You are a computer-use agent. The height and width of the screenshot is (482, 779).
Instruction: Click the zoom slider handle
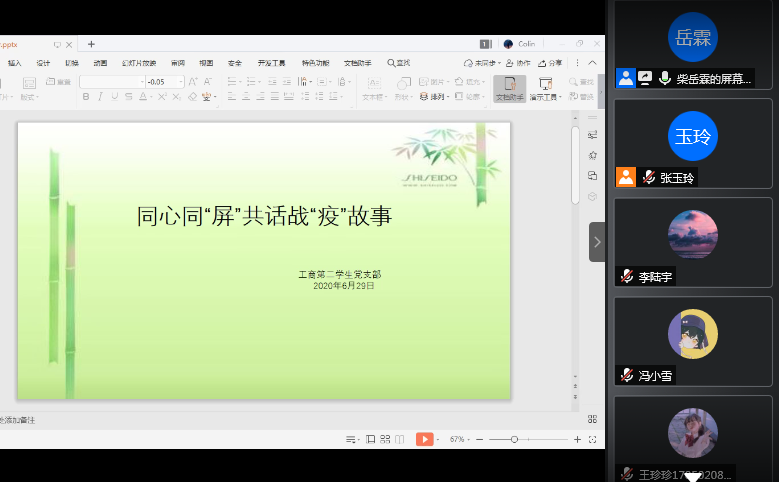(514, 439)
